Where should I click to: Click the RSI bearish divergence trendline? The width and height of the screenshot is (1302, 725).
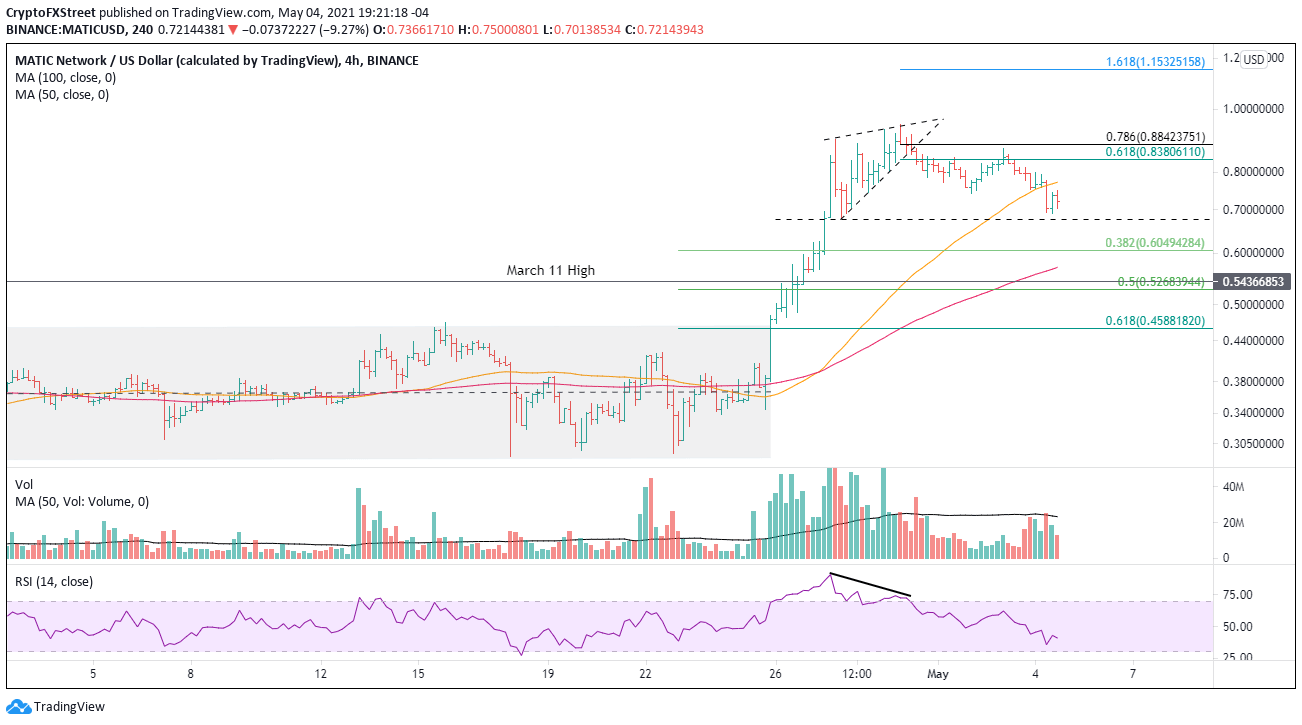[x=870, y=585]
